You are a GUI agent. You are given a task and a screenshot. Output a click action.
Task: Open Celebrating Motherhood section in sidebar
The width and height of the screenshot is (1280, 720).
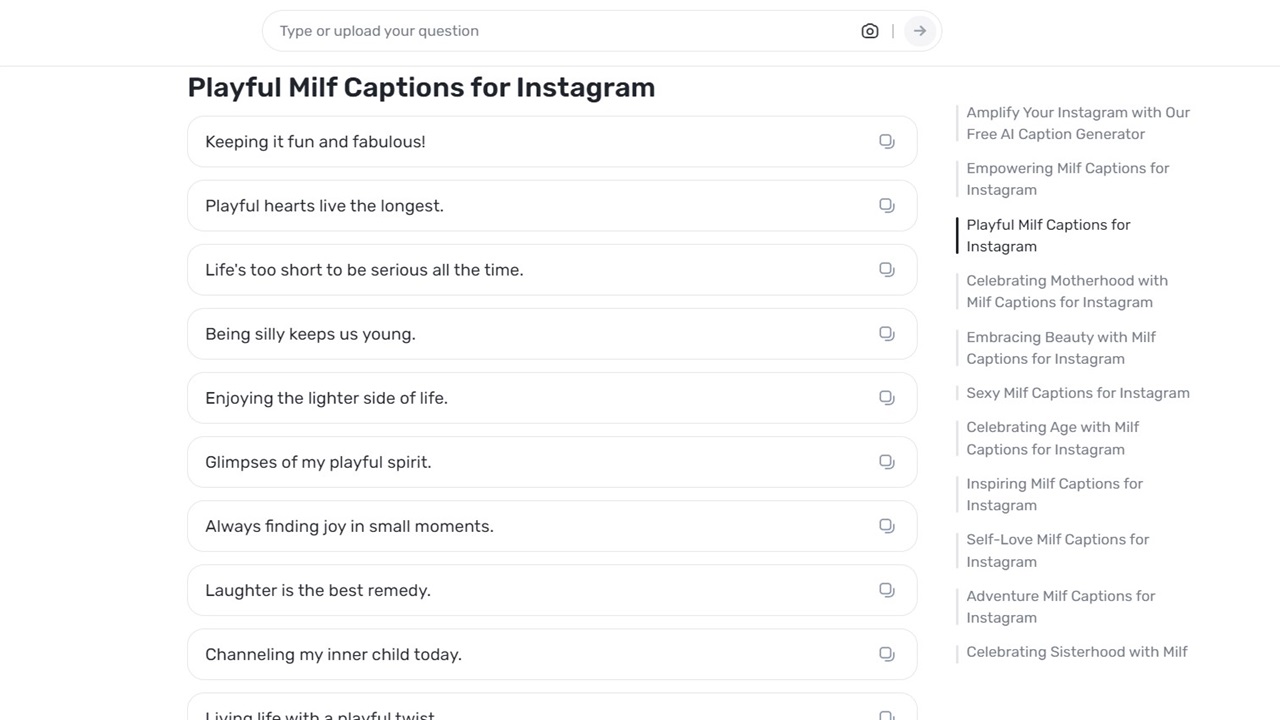[1066, 291]
